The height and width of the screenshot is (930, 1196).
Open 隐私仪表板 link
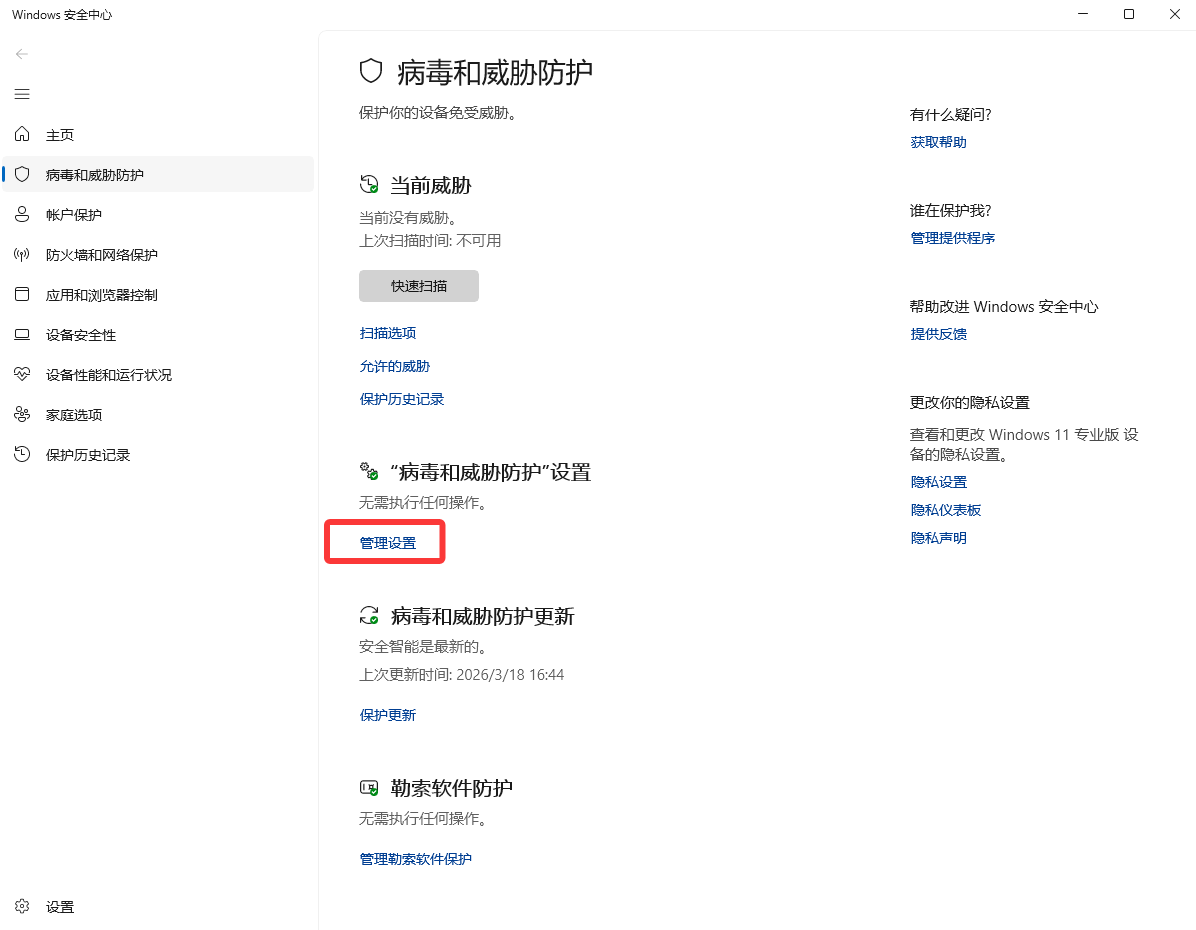click(x=946, y=510)
